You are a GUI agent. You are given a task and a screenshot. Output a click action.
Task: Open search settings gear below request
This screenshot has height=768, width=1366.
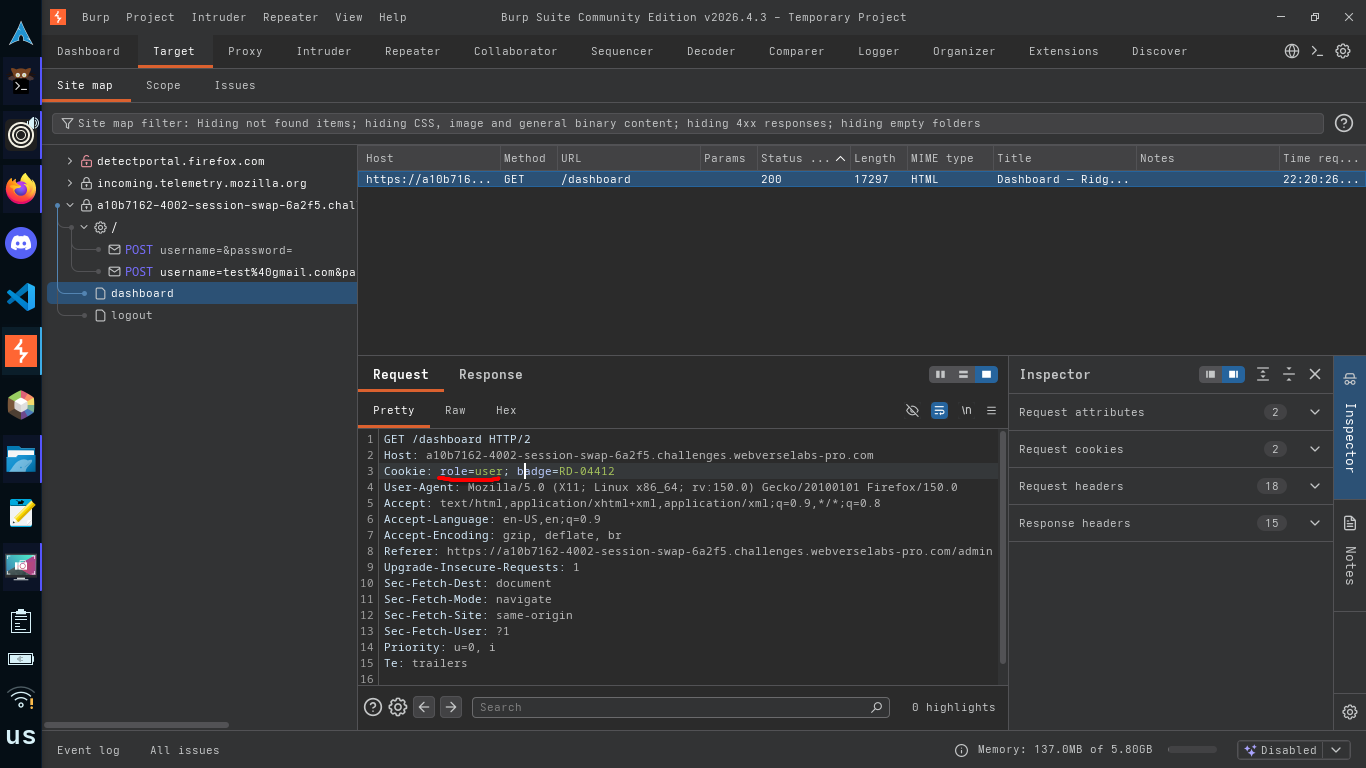coord(398,707)
